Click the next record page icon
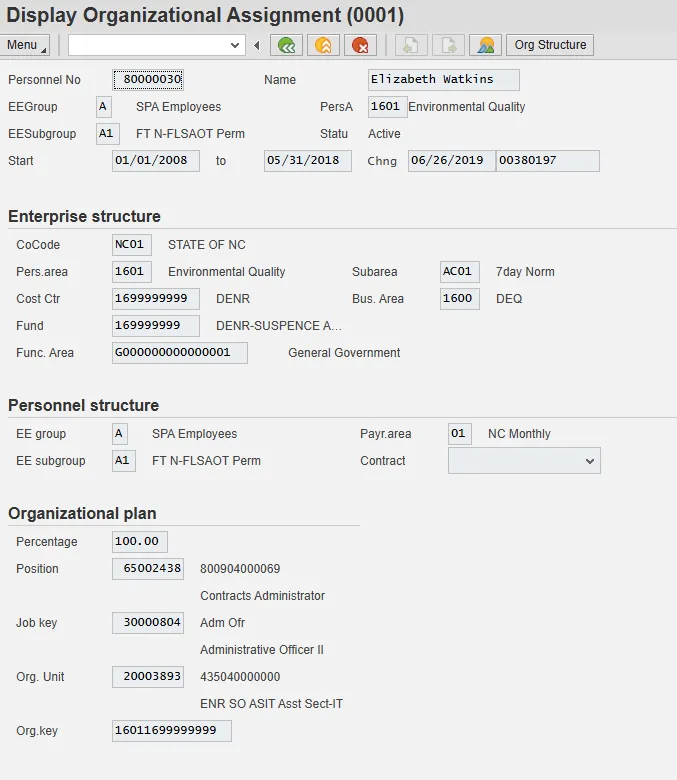This screenshot has width=677, height=780. 447,45
